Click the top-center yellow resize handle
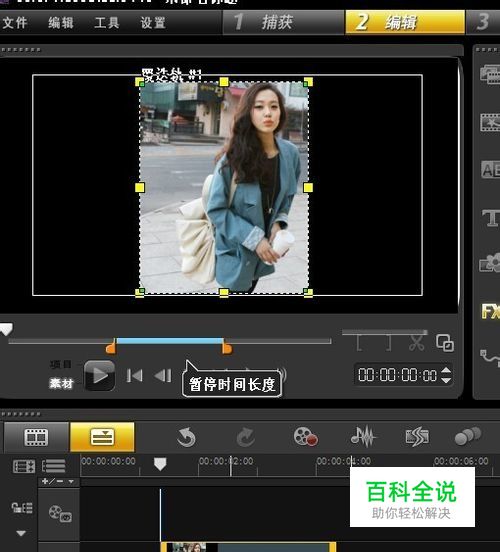This screenshot has width=500, height=552. (x=224, y=82)
